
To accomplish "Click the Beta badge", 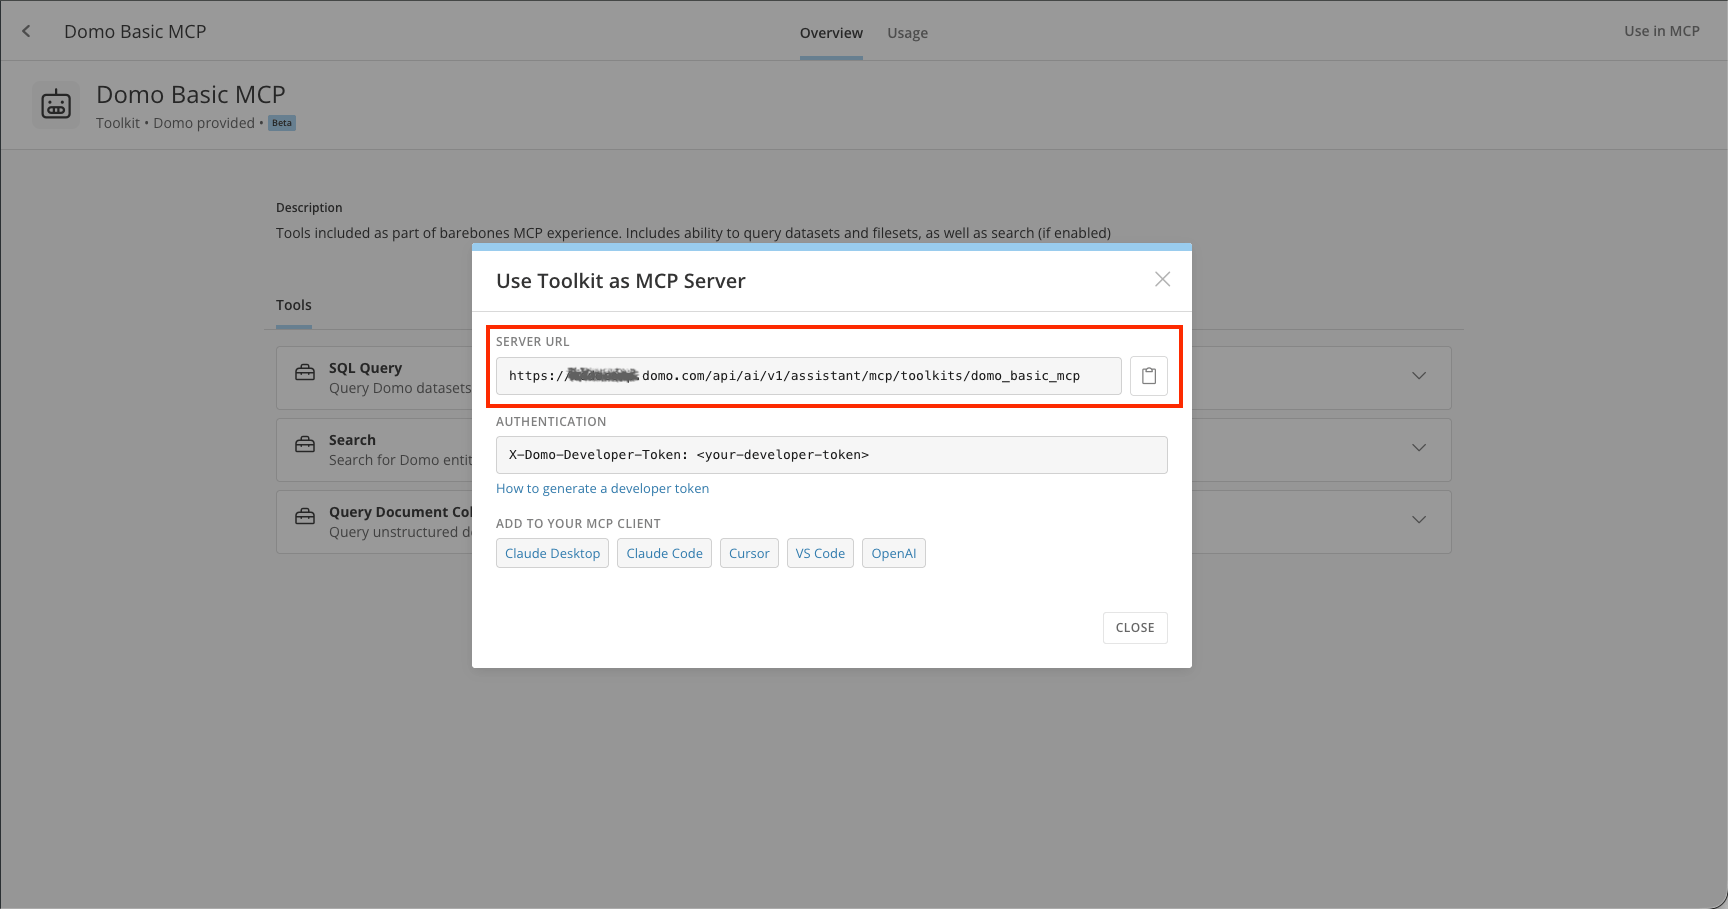I will 282,123.
